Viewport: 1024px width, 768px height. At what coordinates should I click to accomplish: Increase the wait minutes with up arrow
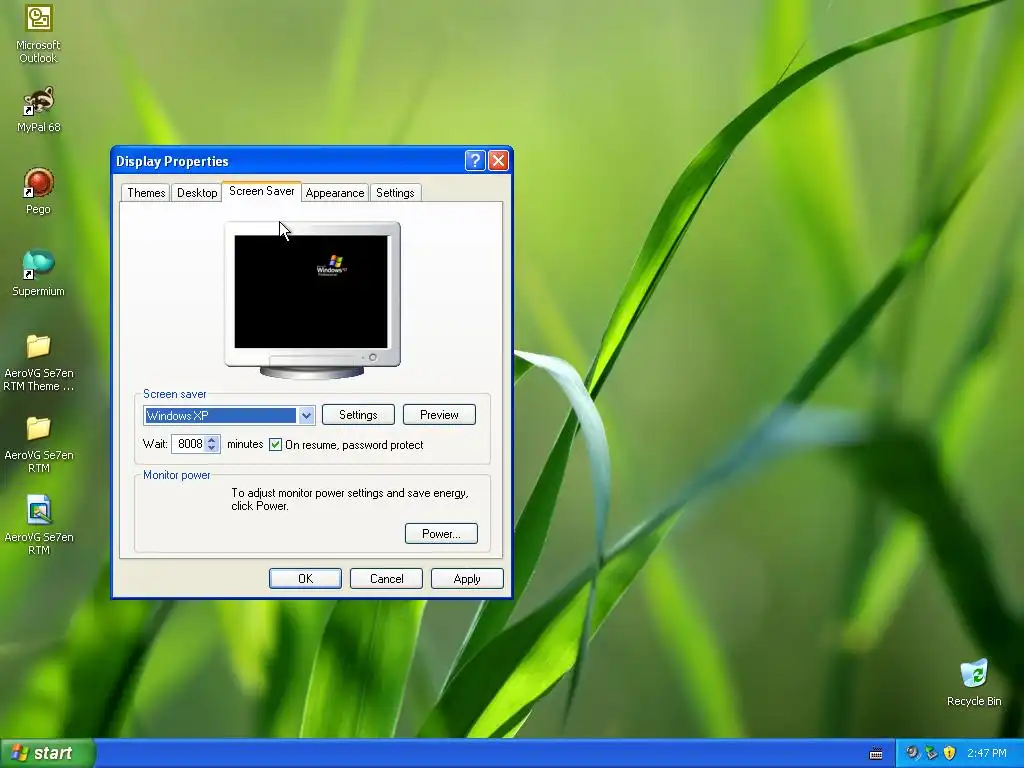tap(212, 440)
